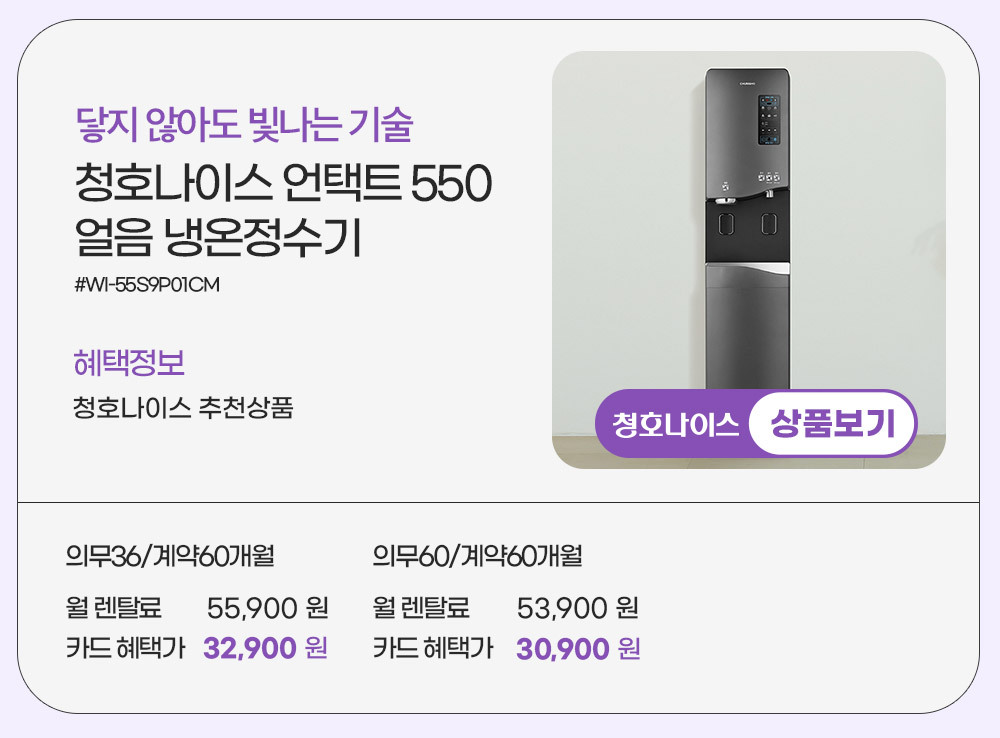Click 월 렌탈료 label under 의무60 plan

point(421,607)
